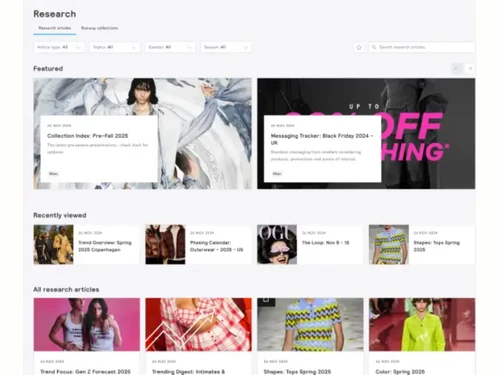Click the Trend Focus: Gen Z Forecast 2025 title
Viewport: 500px width, 375px height.
(x=85, y=372)
